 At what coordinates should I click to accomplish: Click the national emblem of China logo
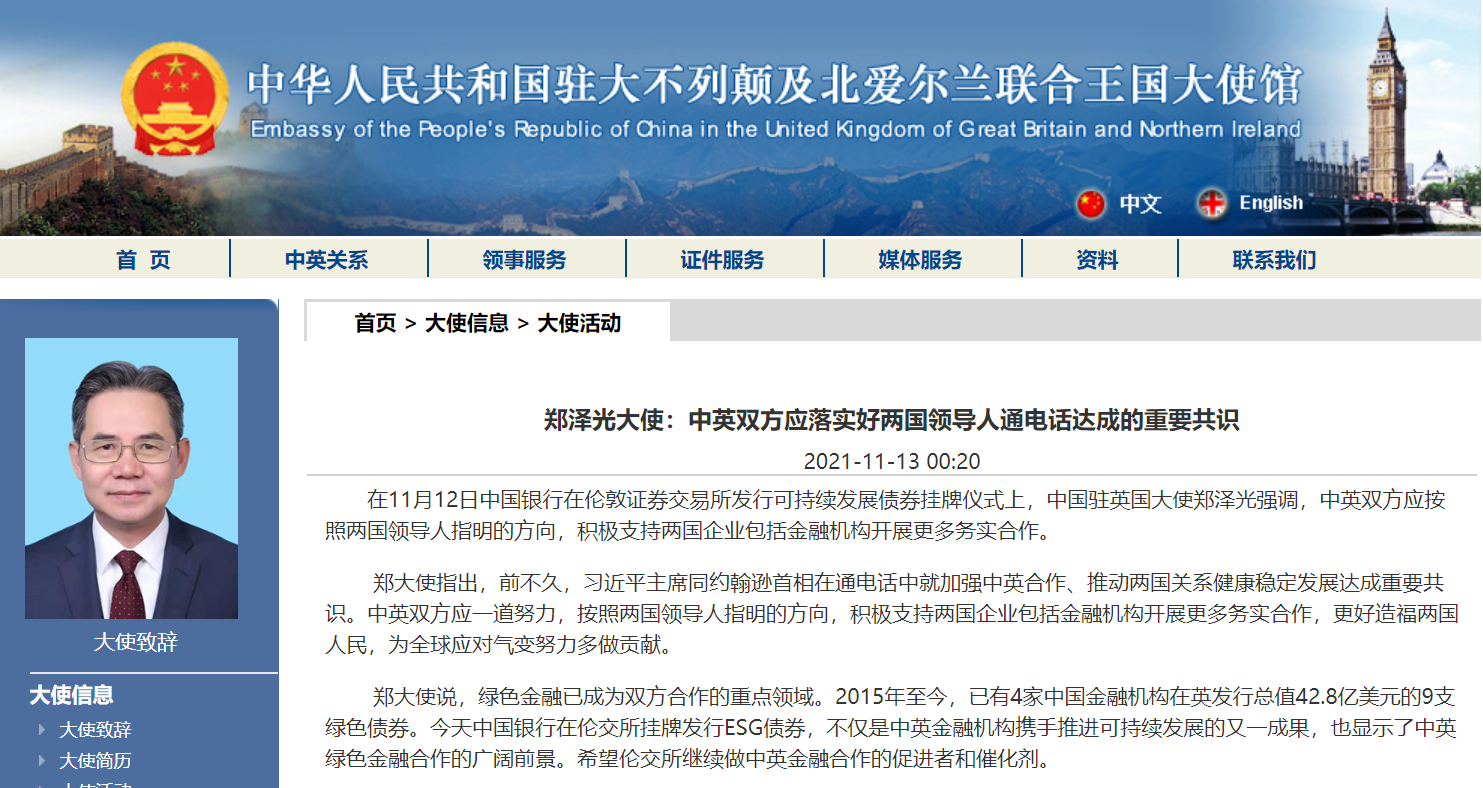coord(175,100)
